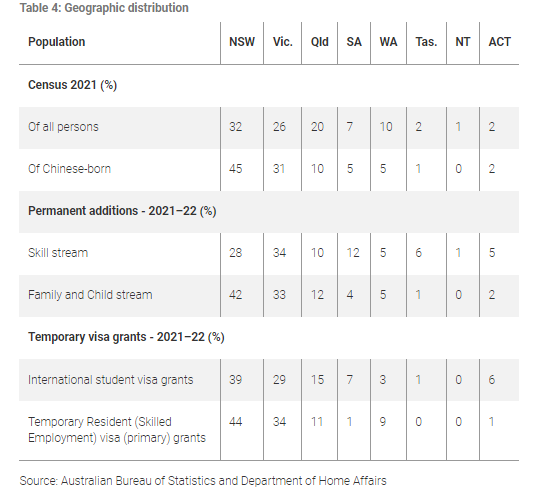Select the Skill stream row label
The image size is (540, 491).
tap(58, 253)
